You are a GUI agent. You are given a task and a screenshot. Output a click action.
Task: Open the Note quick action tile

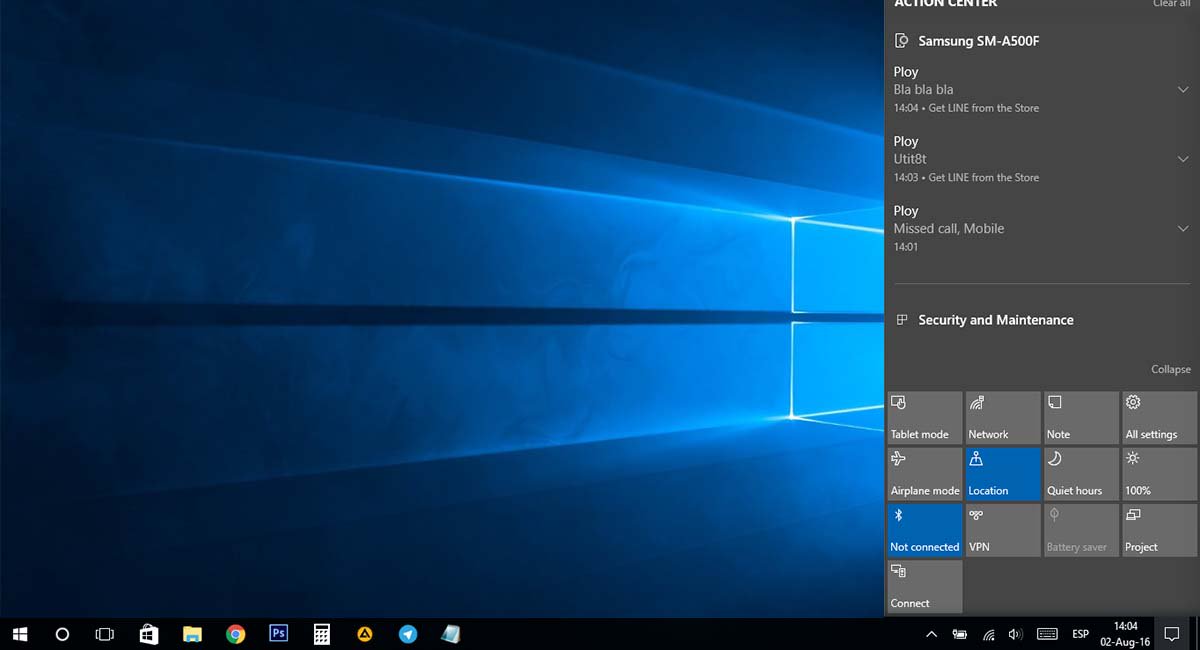click(x=1081, y=417)
